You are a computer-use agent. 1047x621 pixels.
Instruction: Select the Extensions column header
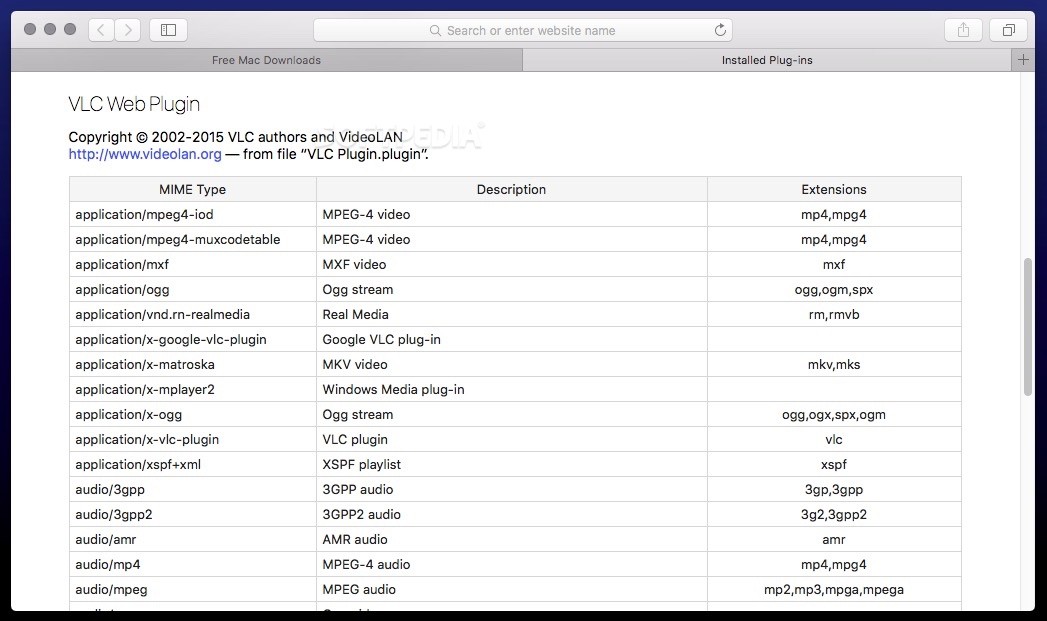pos(833,189)
